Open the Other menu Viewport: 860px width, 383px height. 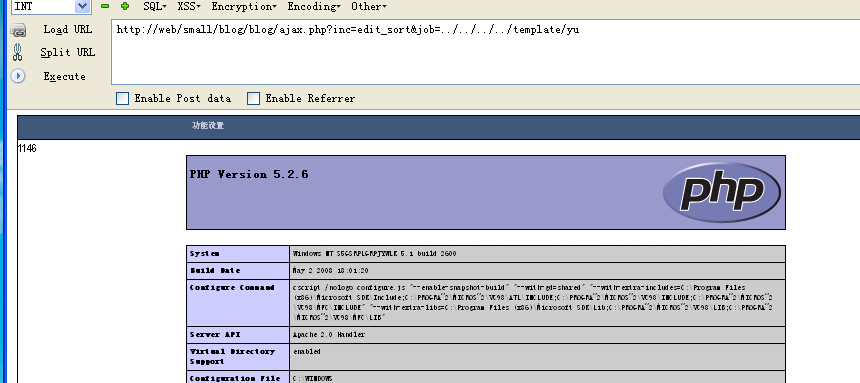[x=369, y=7]
